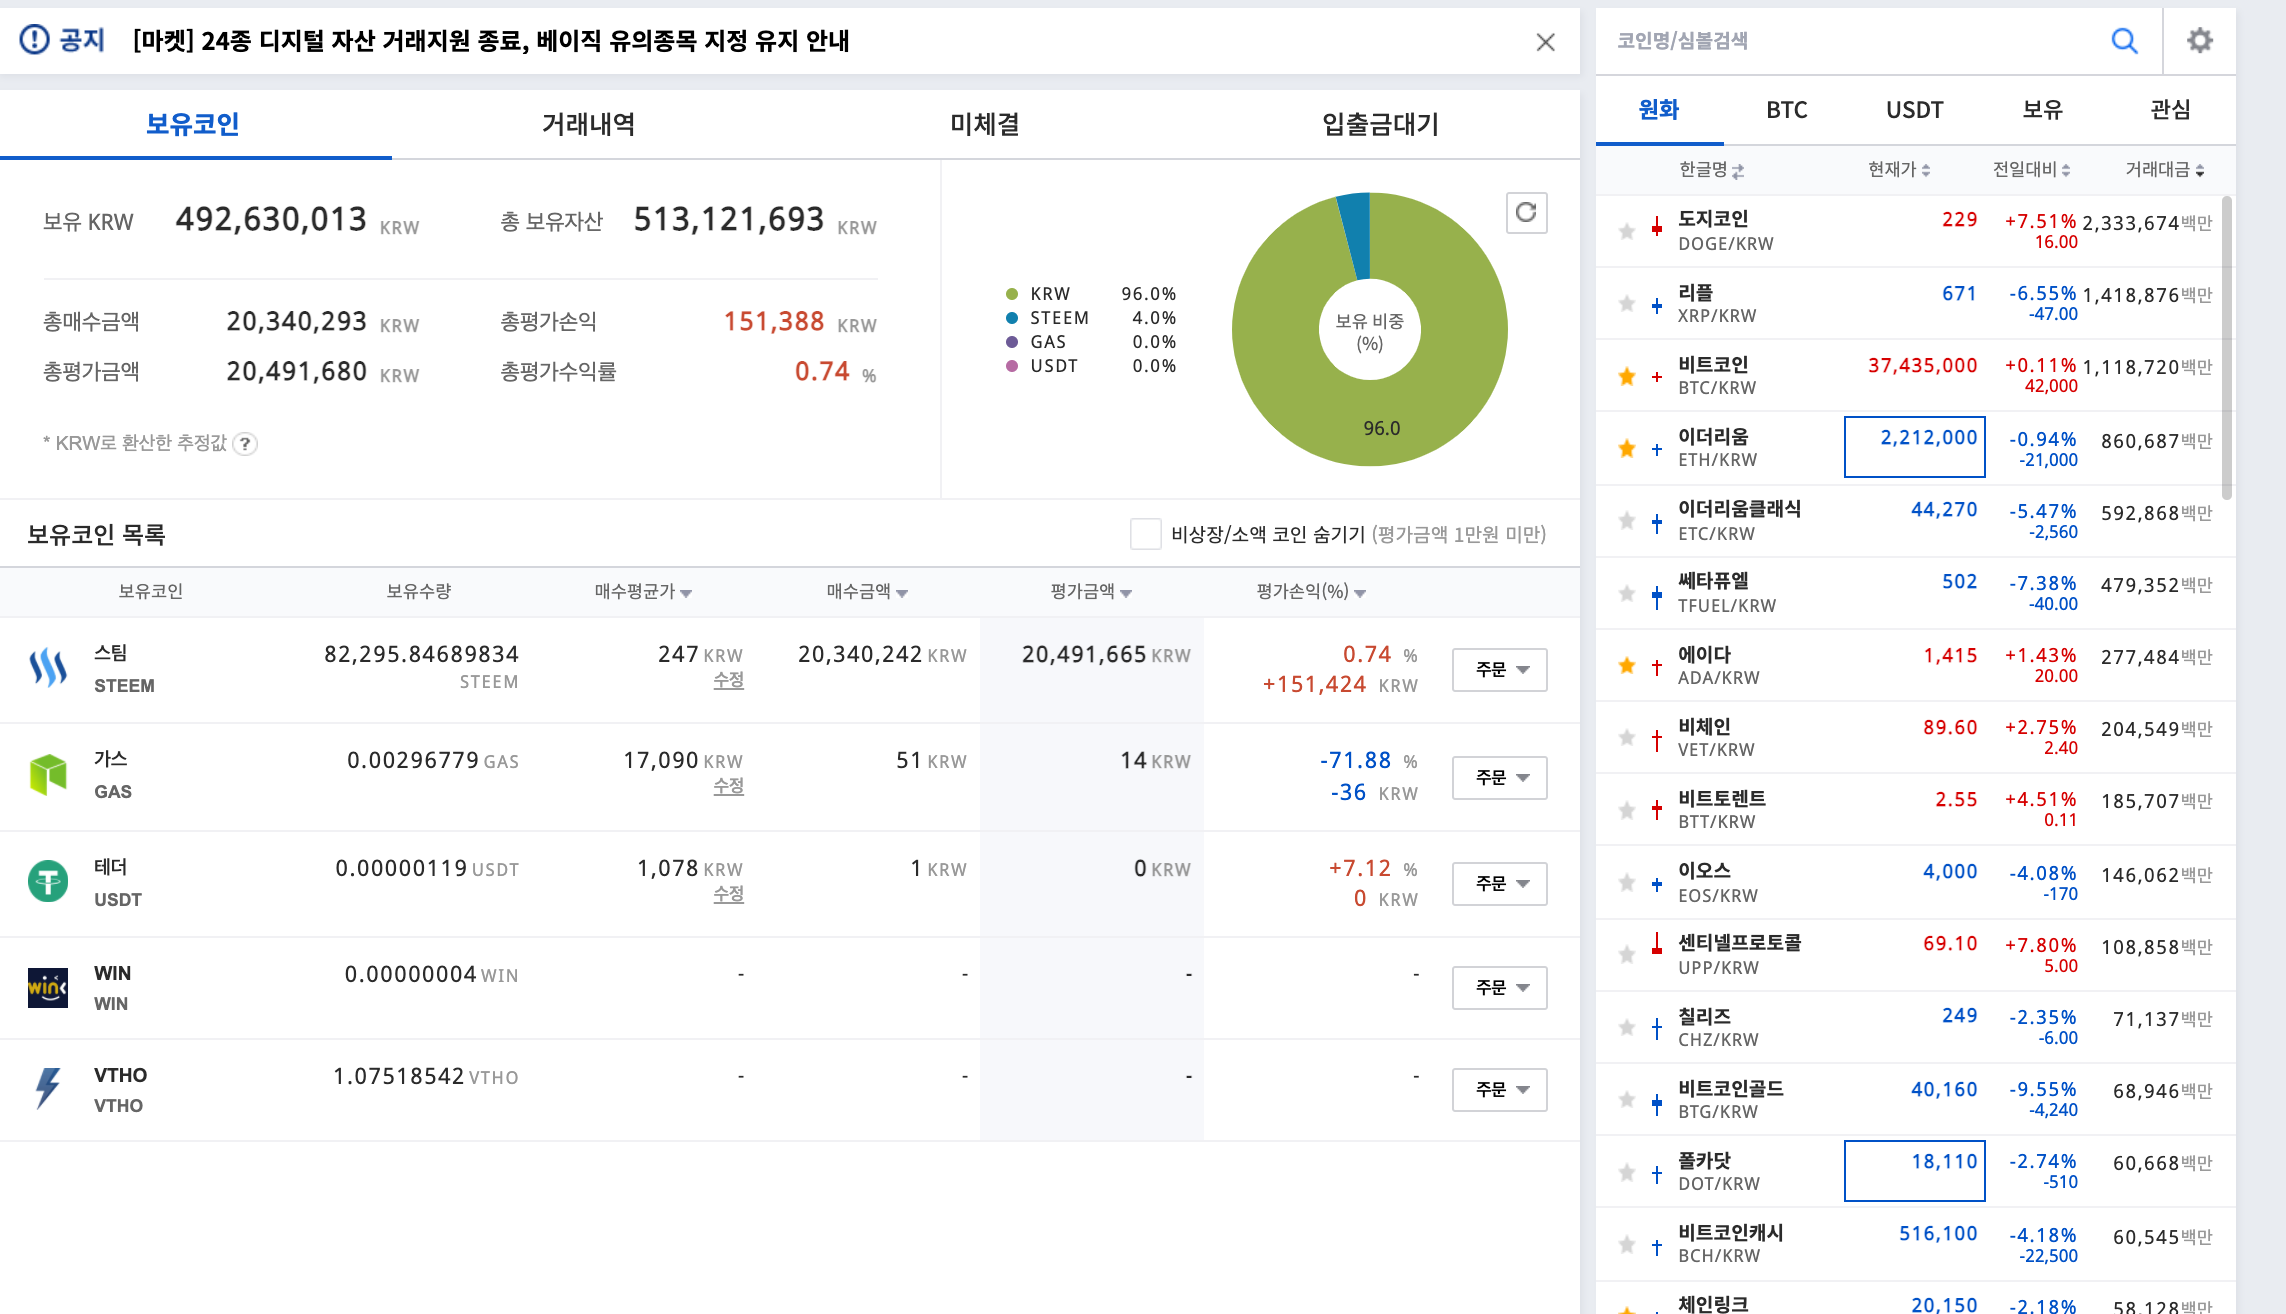Screen dimensions: 2286x1314
Task: Sort holdings by 평가손익(%) column
Action: click(1310, 592)
